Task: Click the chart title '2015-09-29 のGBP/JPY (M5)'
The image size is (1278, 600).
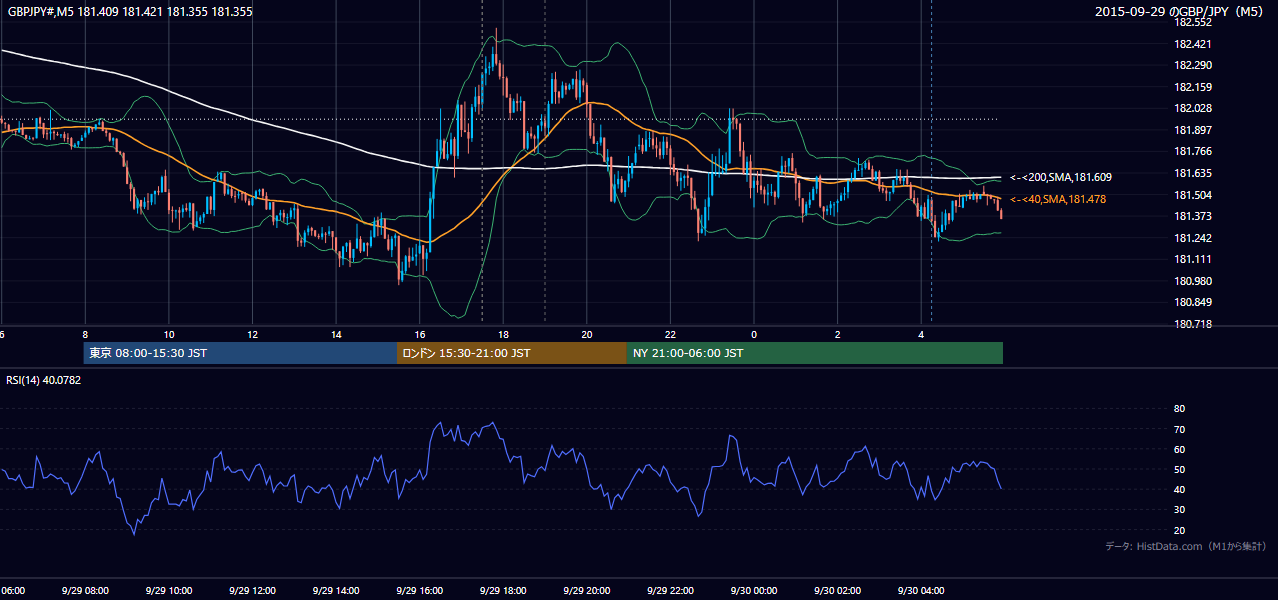Action: [x=1181, y=12]
